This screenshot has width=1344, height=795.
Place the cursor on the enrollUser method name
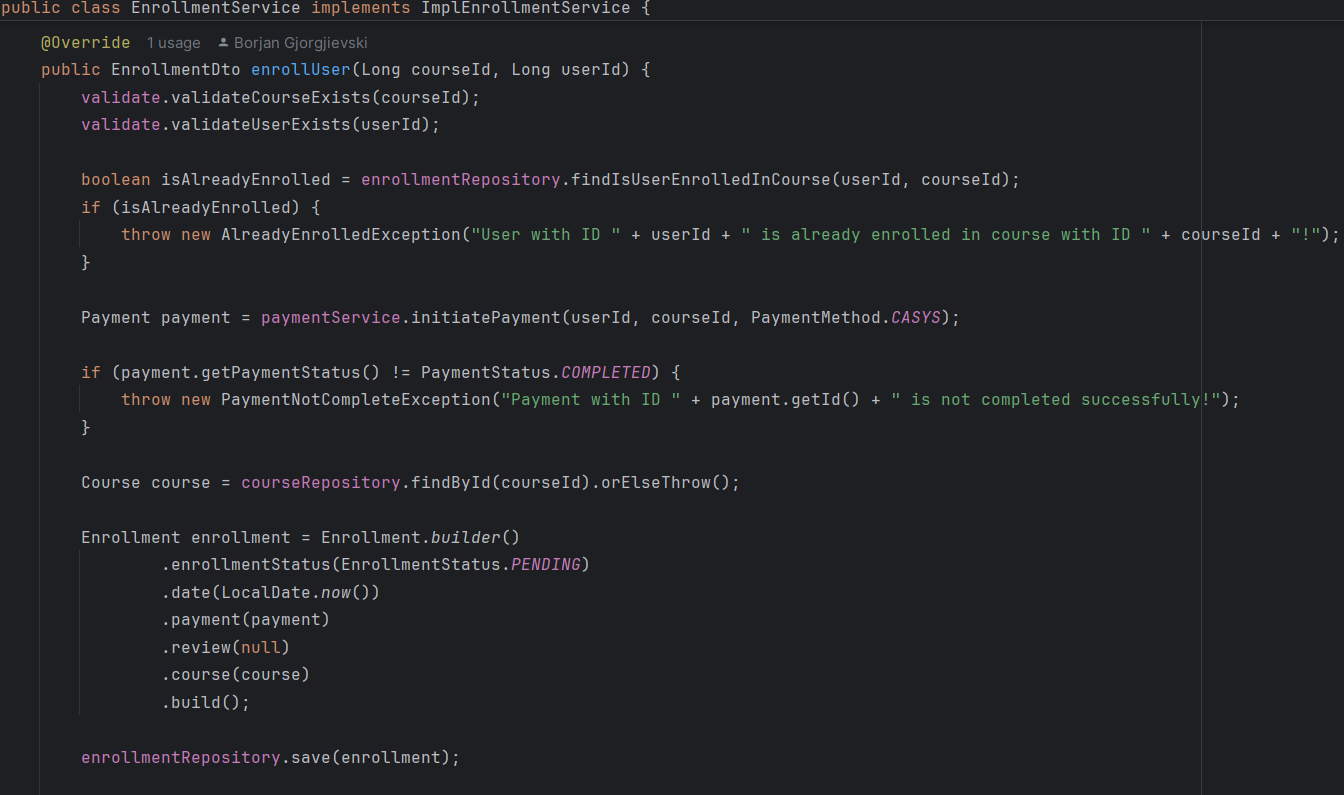300,70
